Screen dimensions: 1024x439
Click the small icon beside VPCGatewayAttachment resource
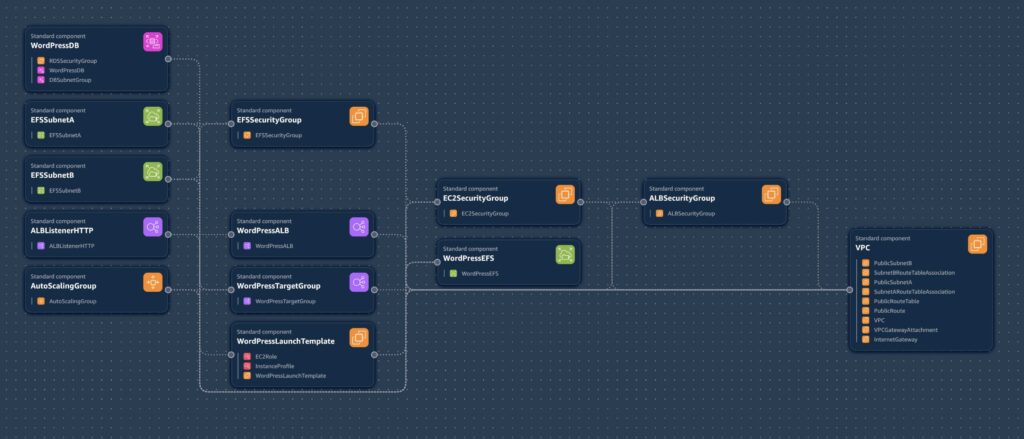pyautogui.click(x=865, y=330)
